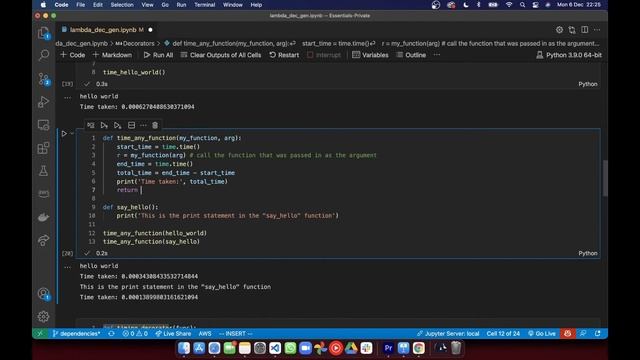Open Decorators breadcrumb dropdown
The image size is (640, 360).
point(135,43)
